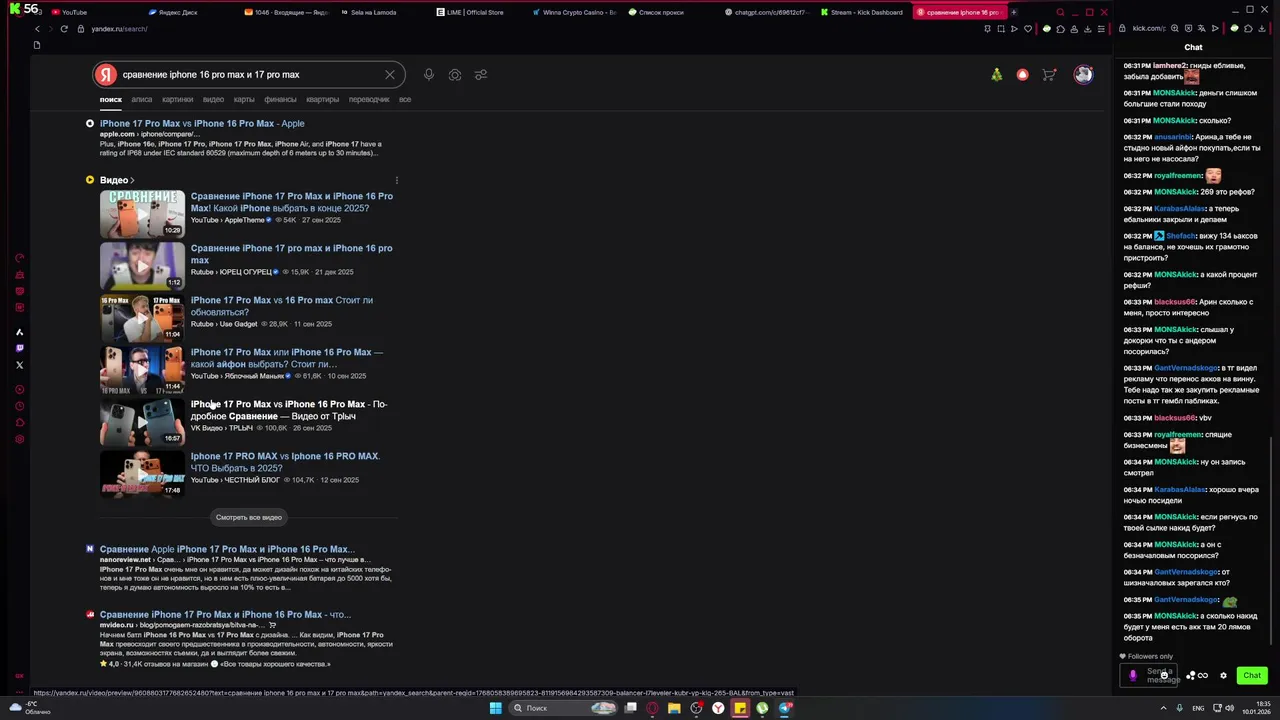Open search settings icon beside camera icon

(481, 75)
